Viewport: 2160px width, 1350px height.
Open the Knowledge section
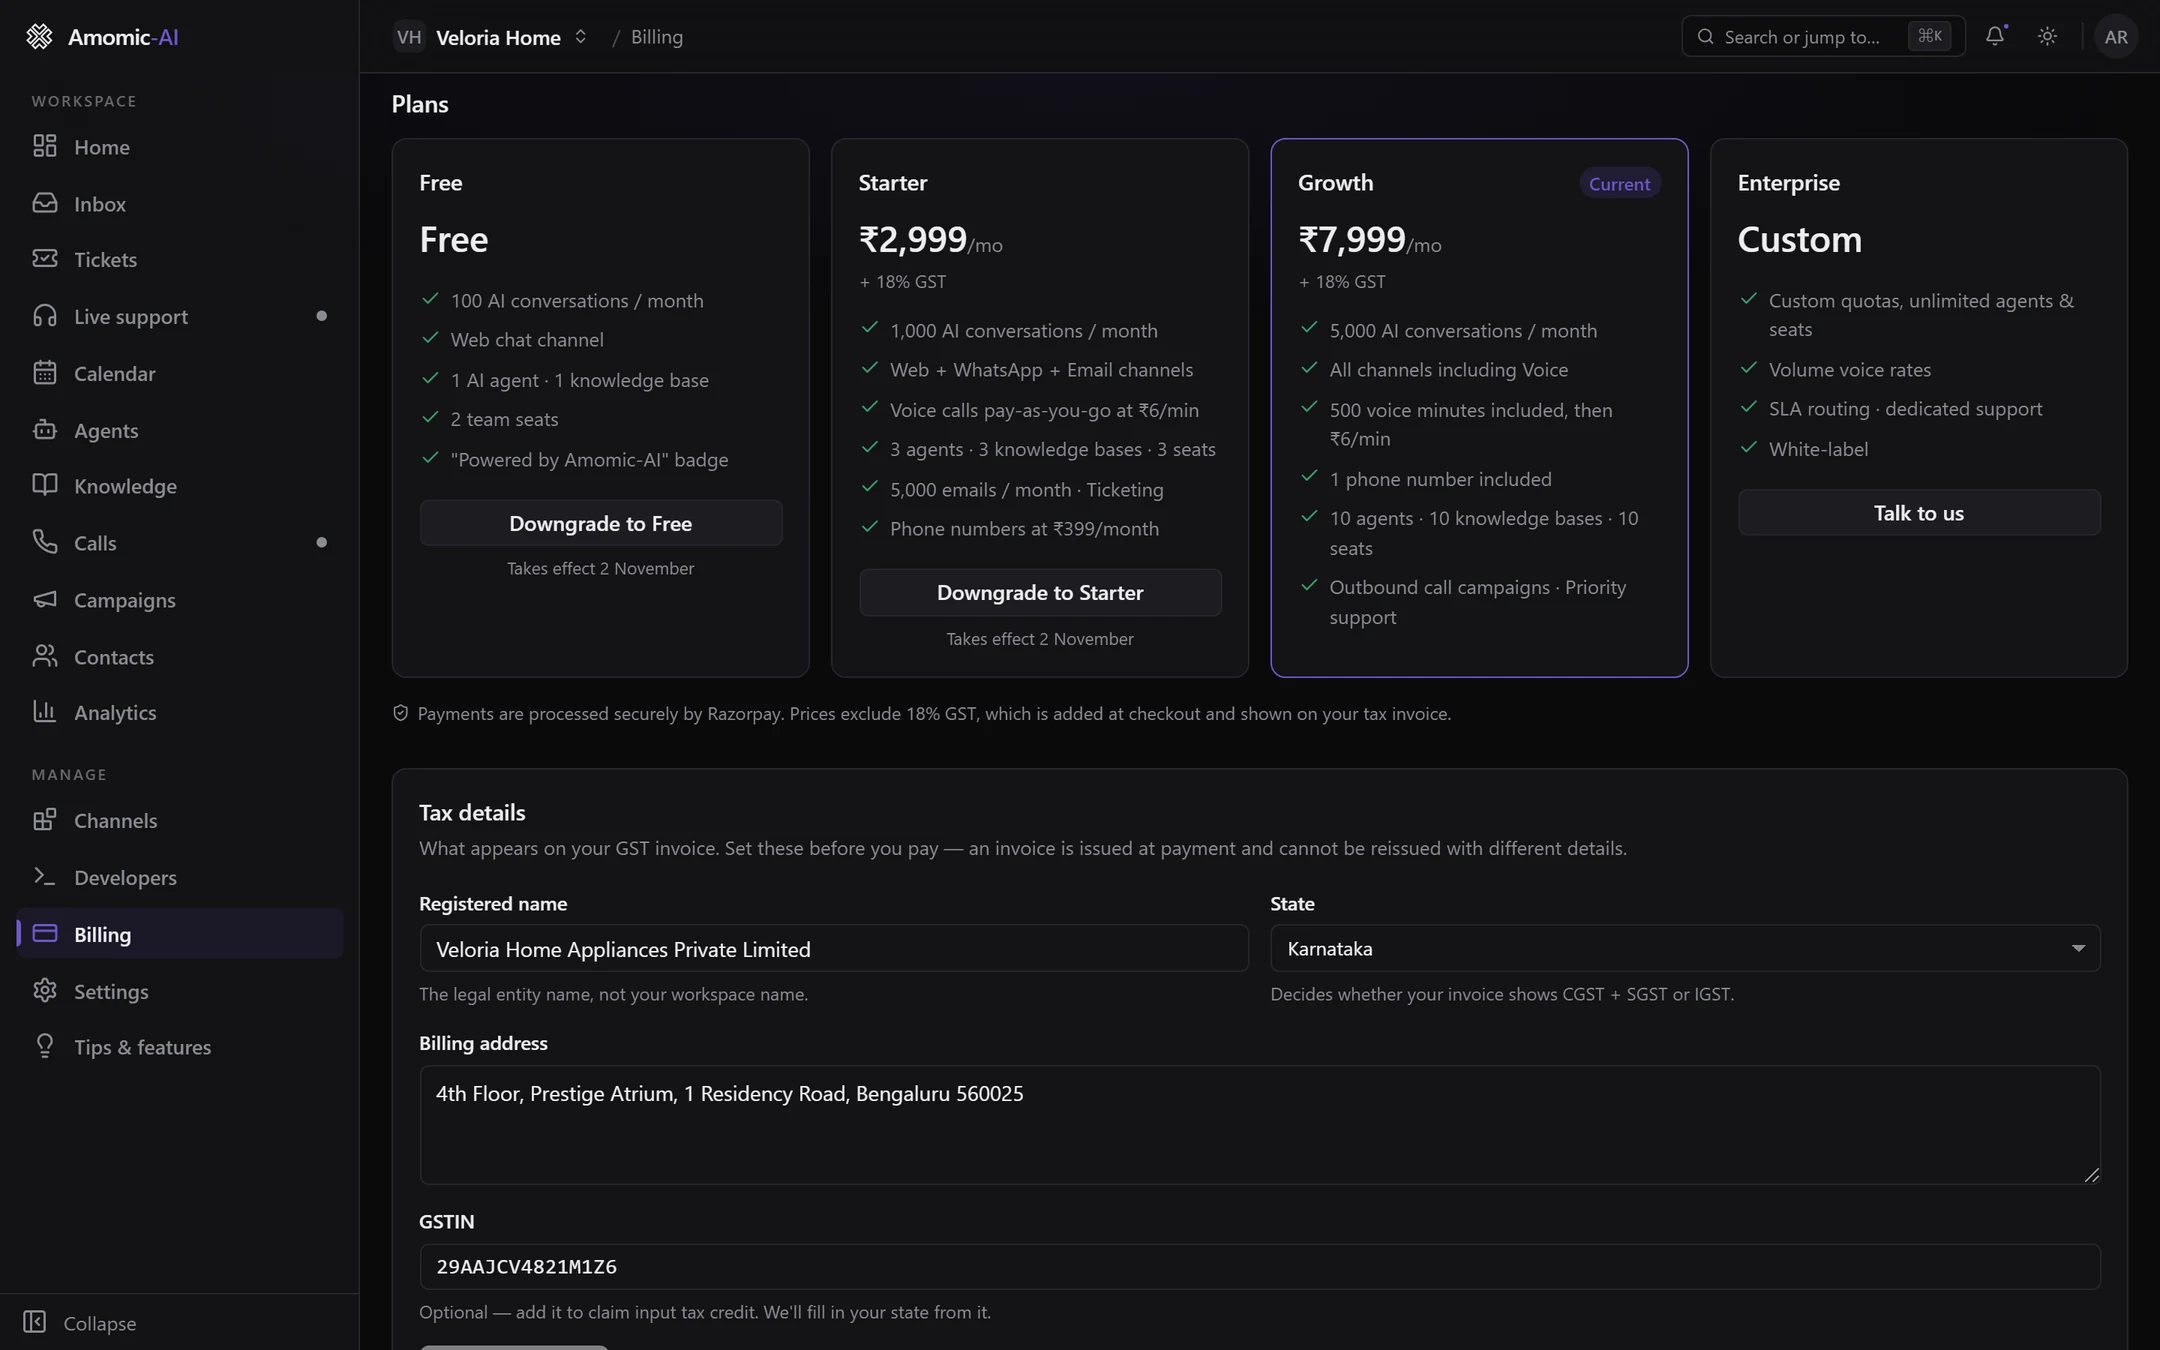pyautogui.click(x=180, y=486)
